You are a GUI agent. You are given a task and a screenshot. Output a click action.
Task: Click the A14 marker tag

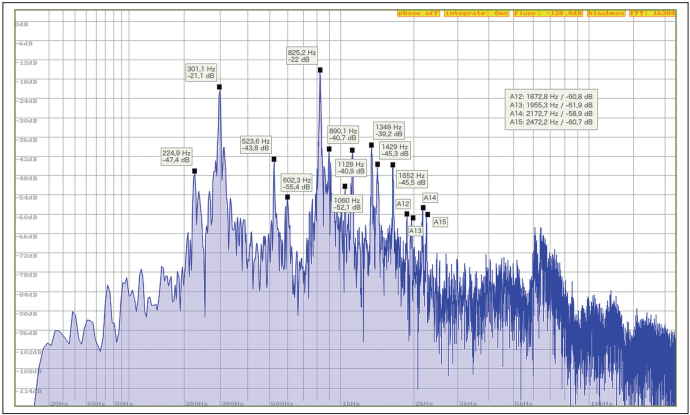click(430, 198)
